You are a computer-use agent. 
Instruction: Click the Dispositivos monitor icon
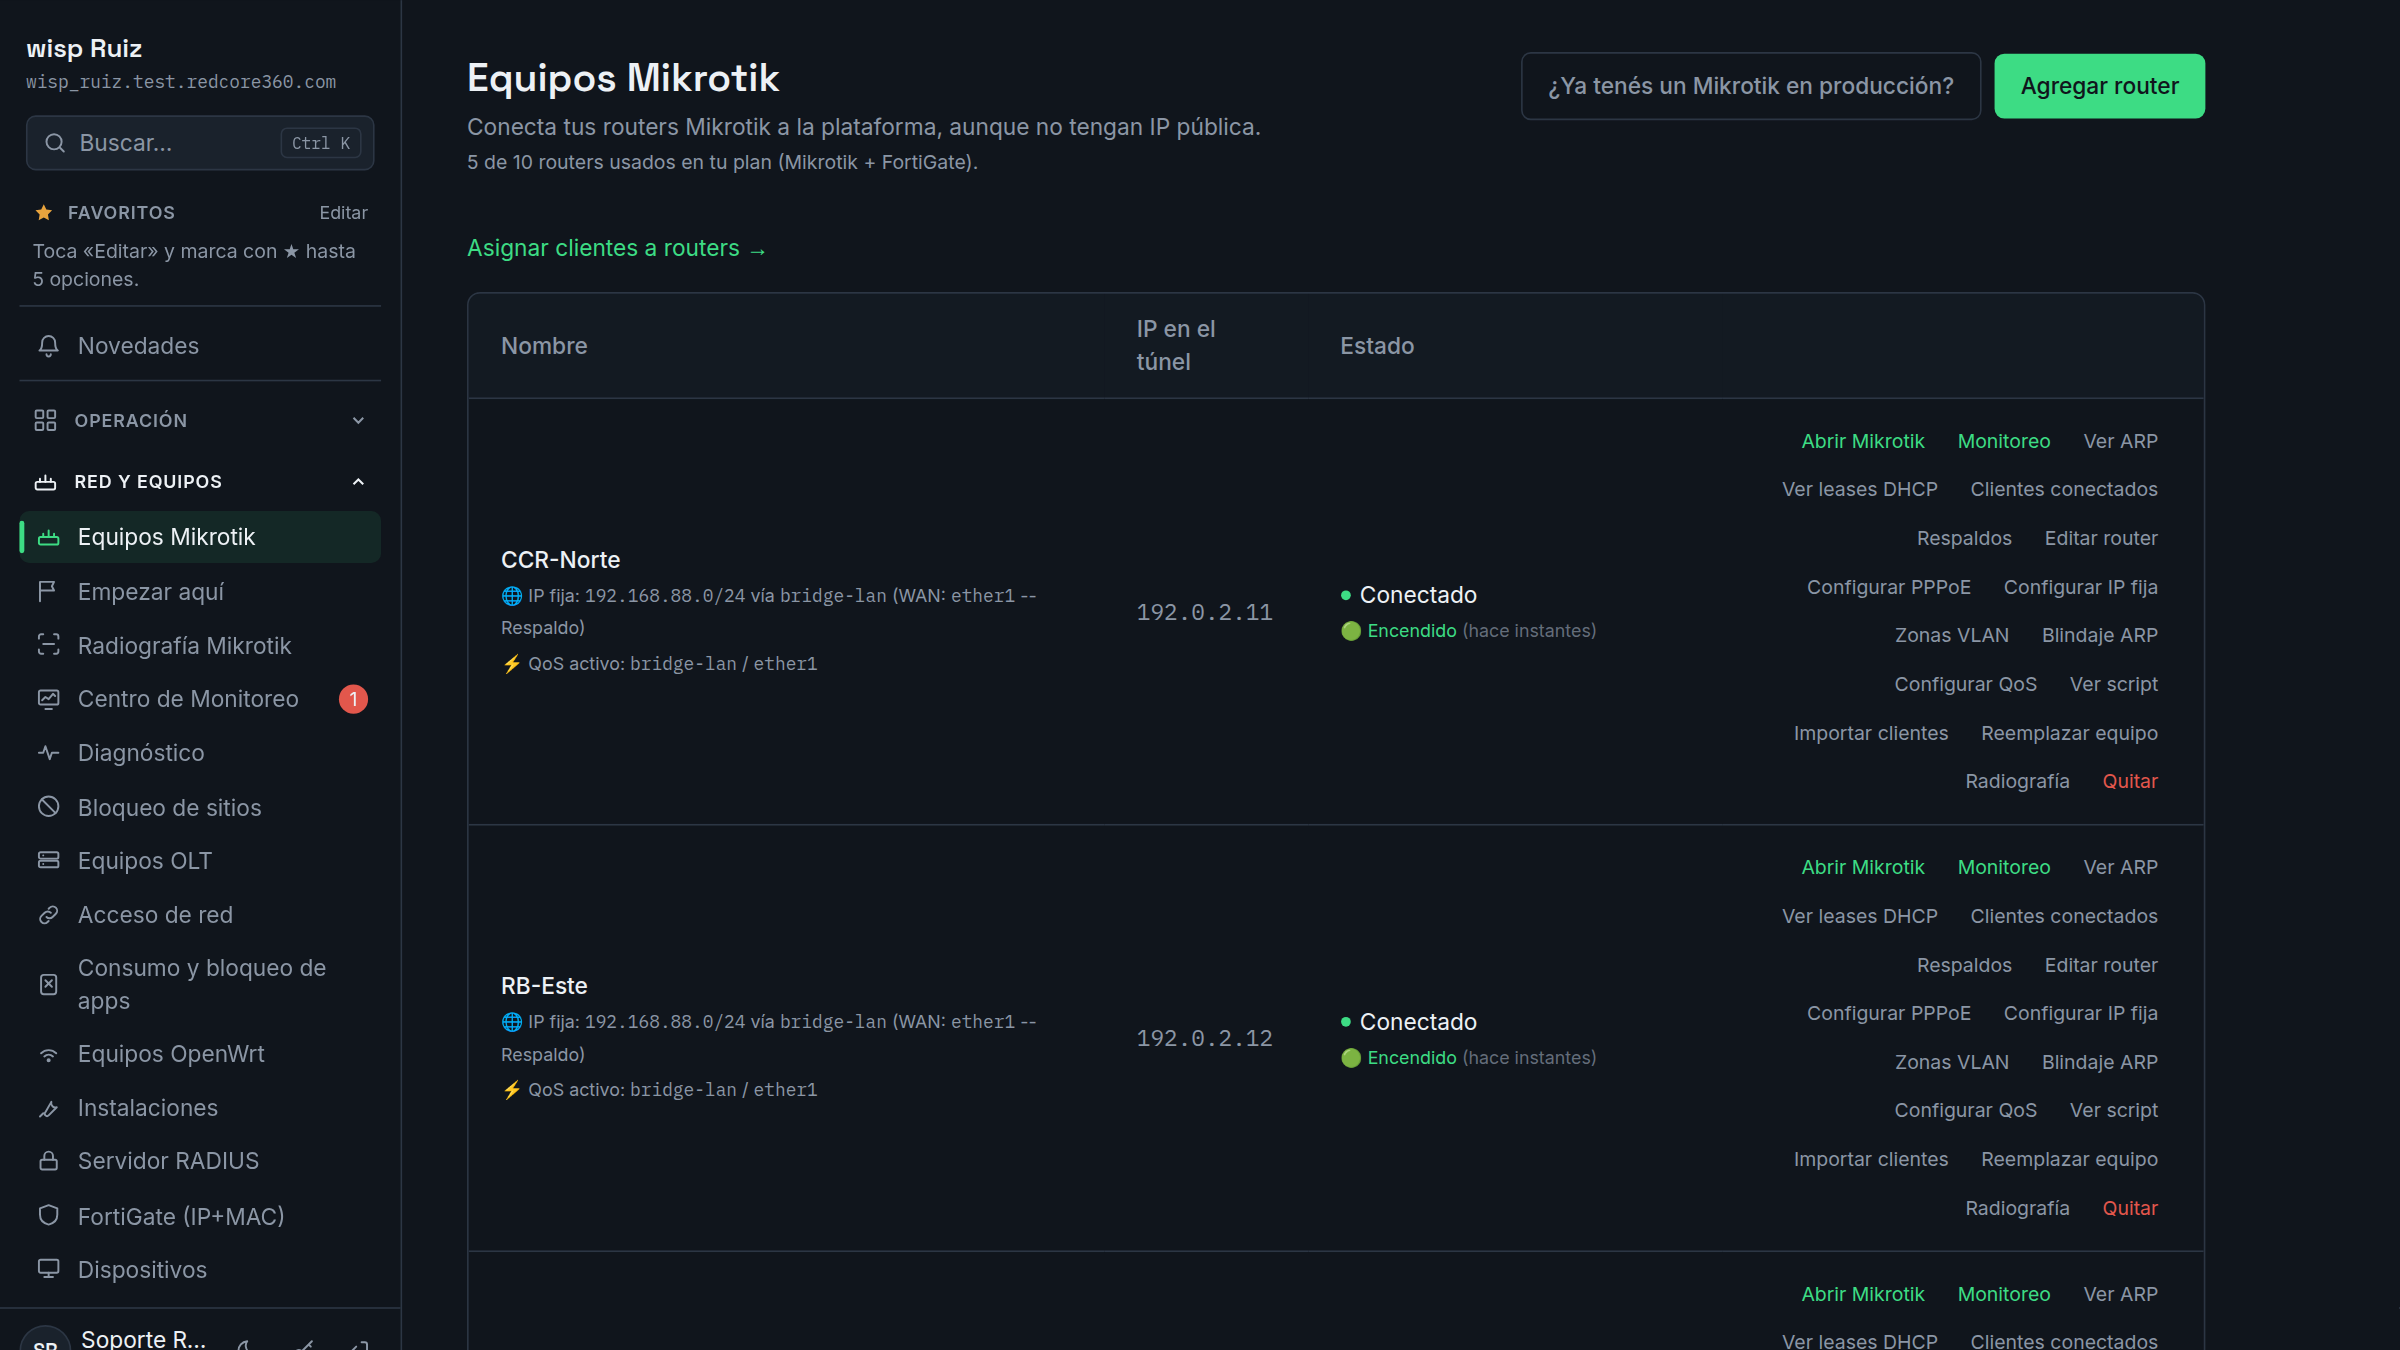(x=48, y=1269)
